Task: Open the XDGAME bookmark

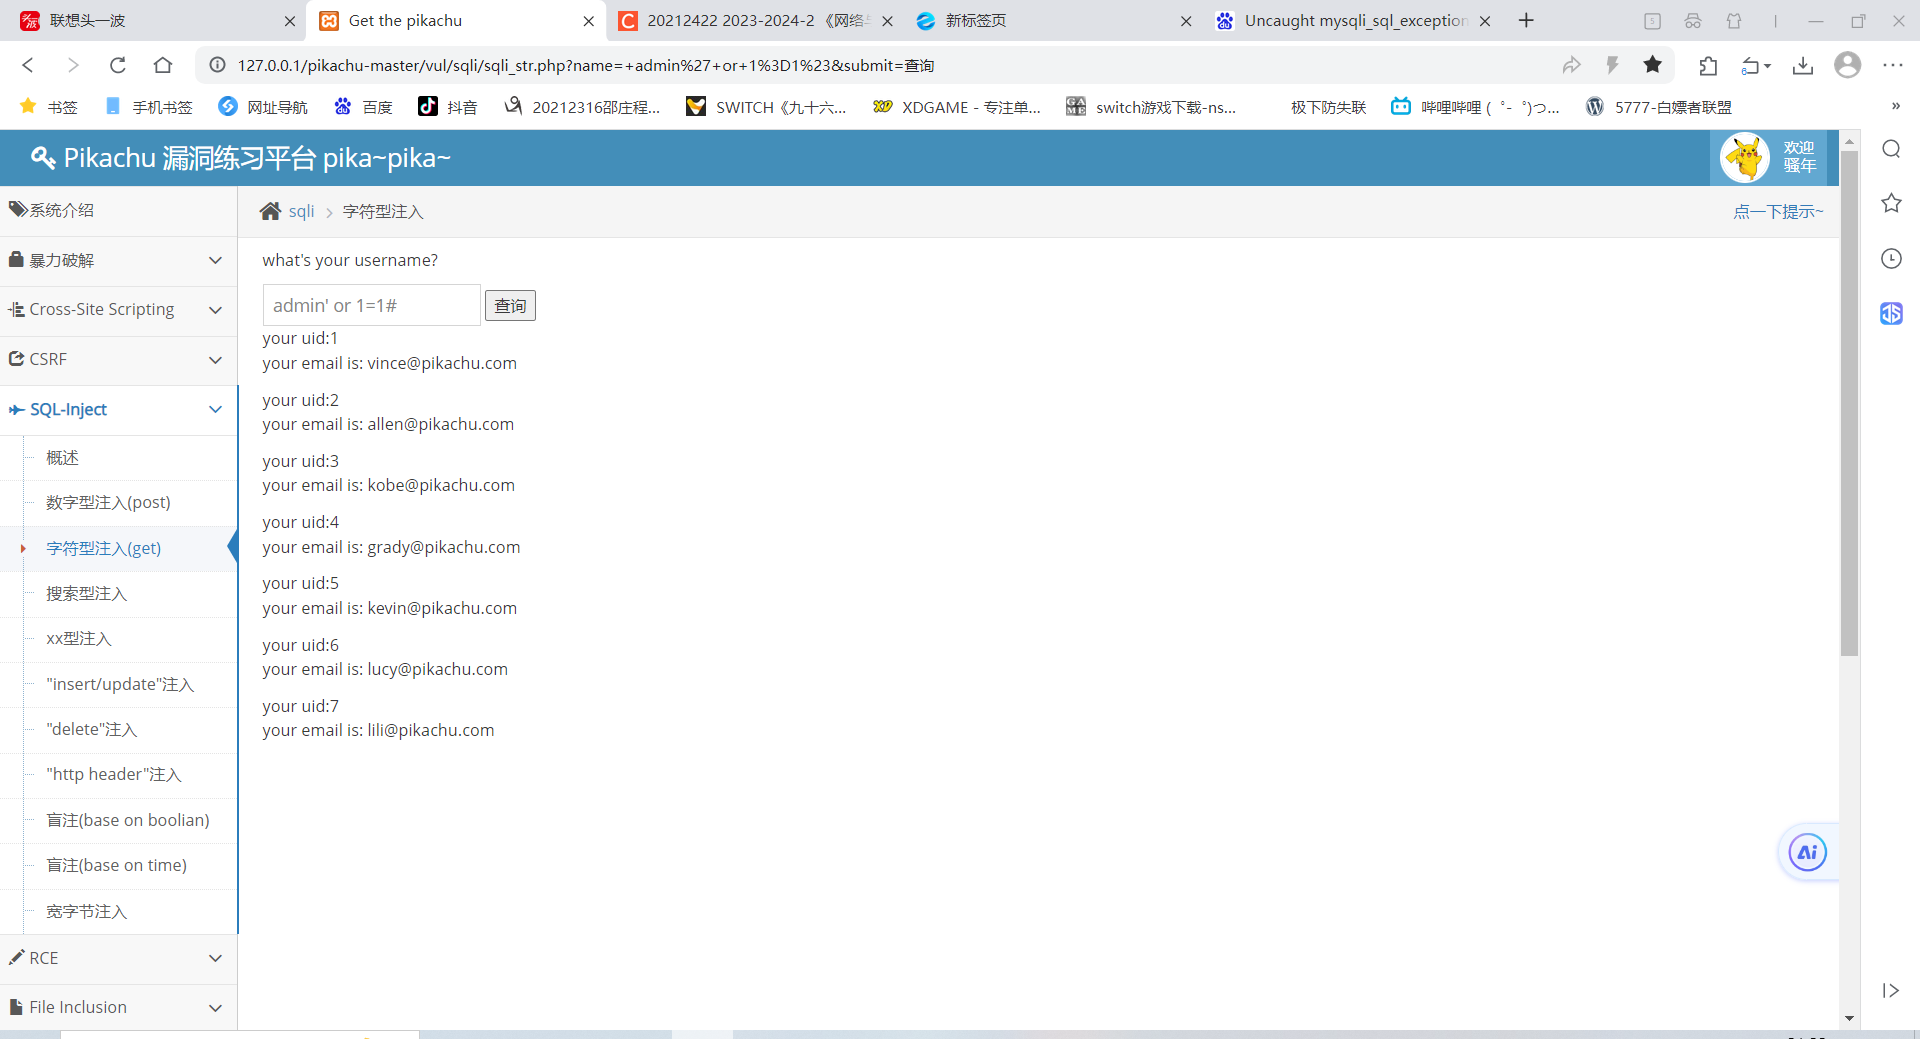Action: tap(956, 107)
